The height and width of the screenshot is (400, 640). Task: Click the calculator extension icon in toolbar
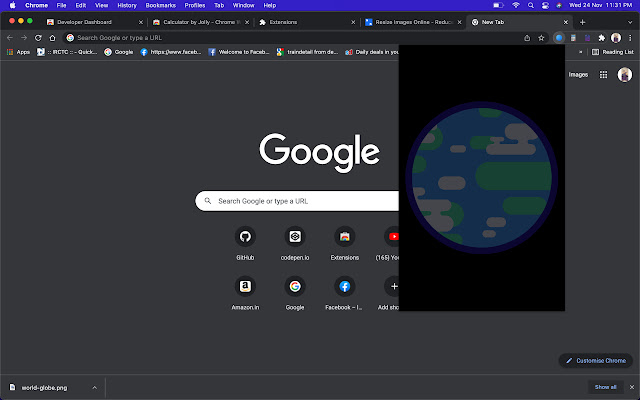573,38
